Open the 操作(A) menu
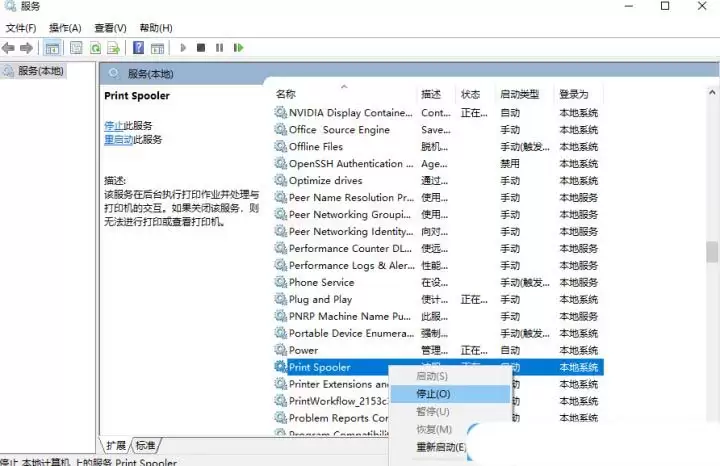 (x=65, y=28)
